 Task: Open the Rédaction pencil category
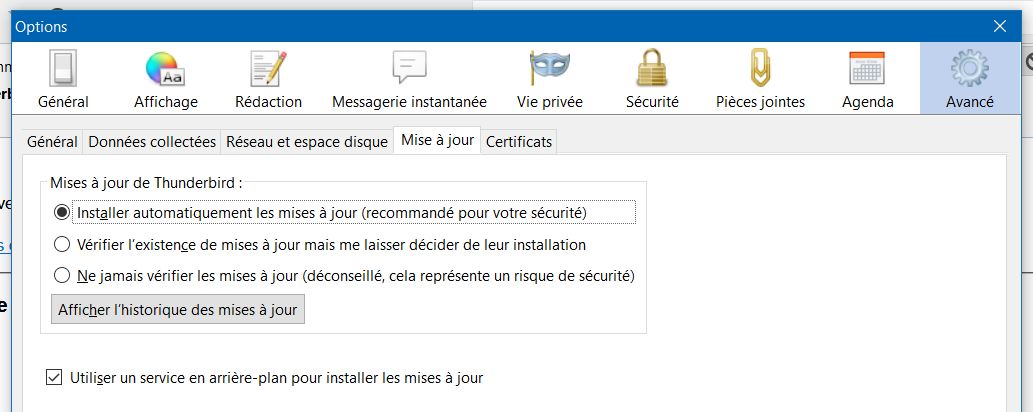coord(268,79)
